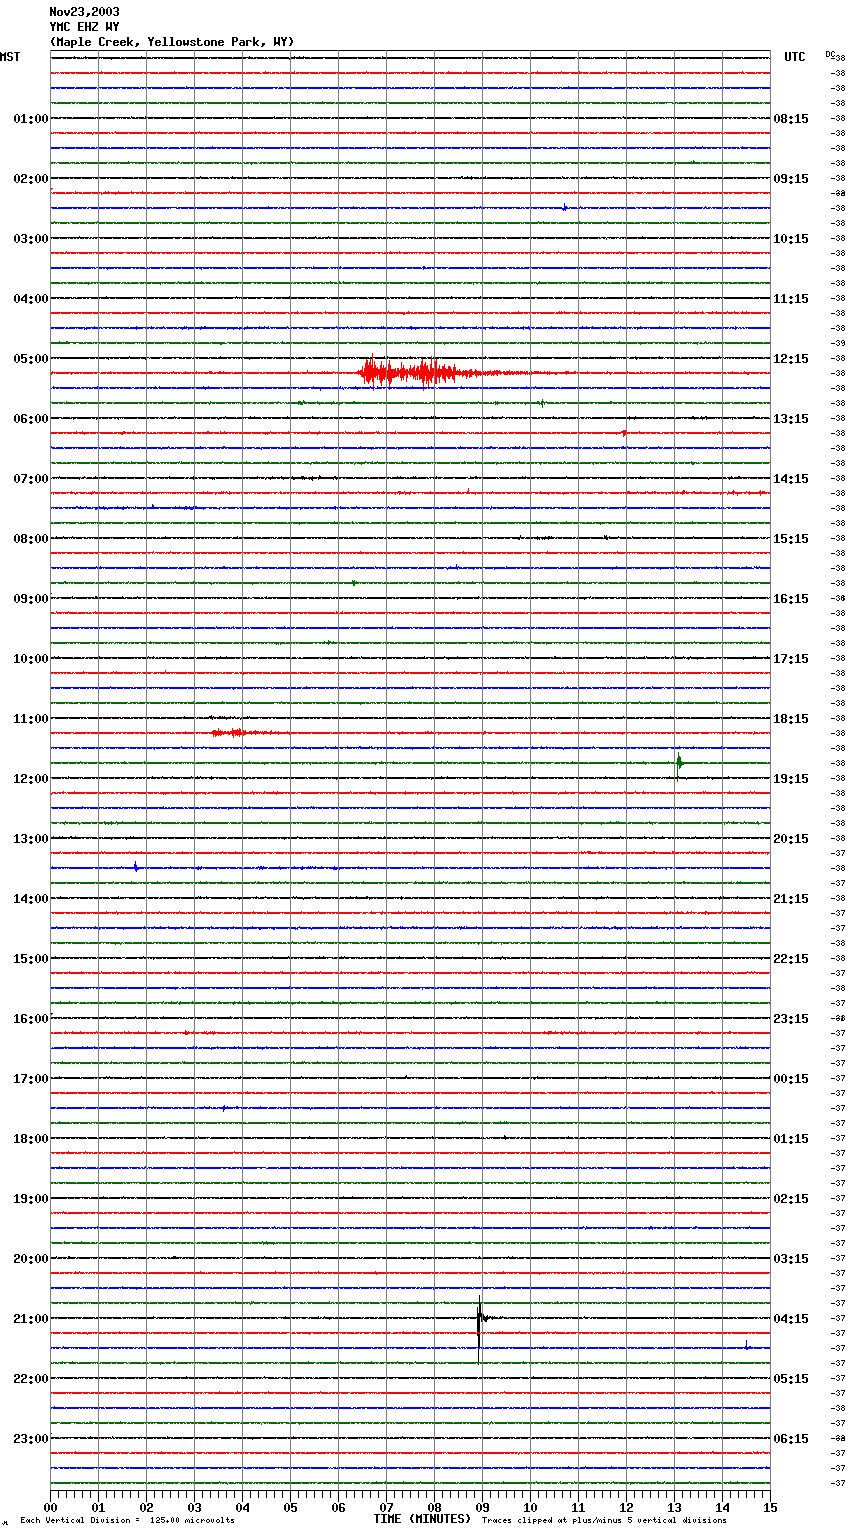
Task: Click the '13:15' UTC time label
Action: pyautogui.click(x=791, y=419)
